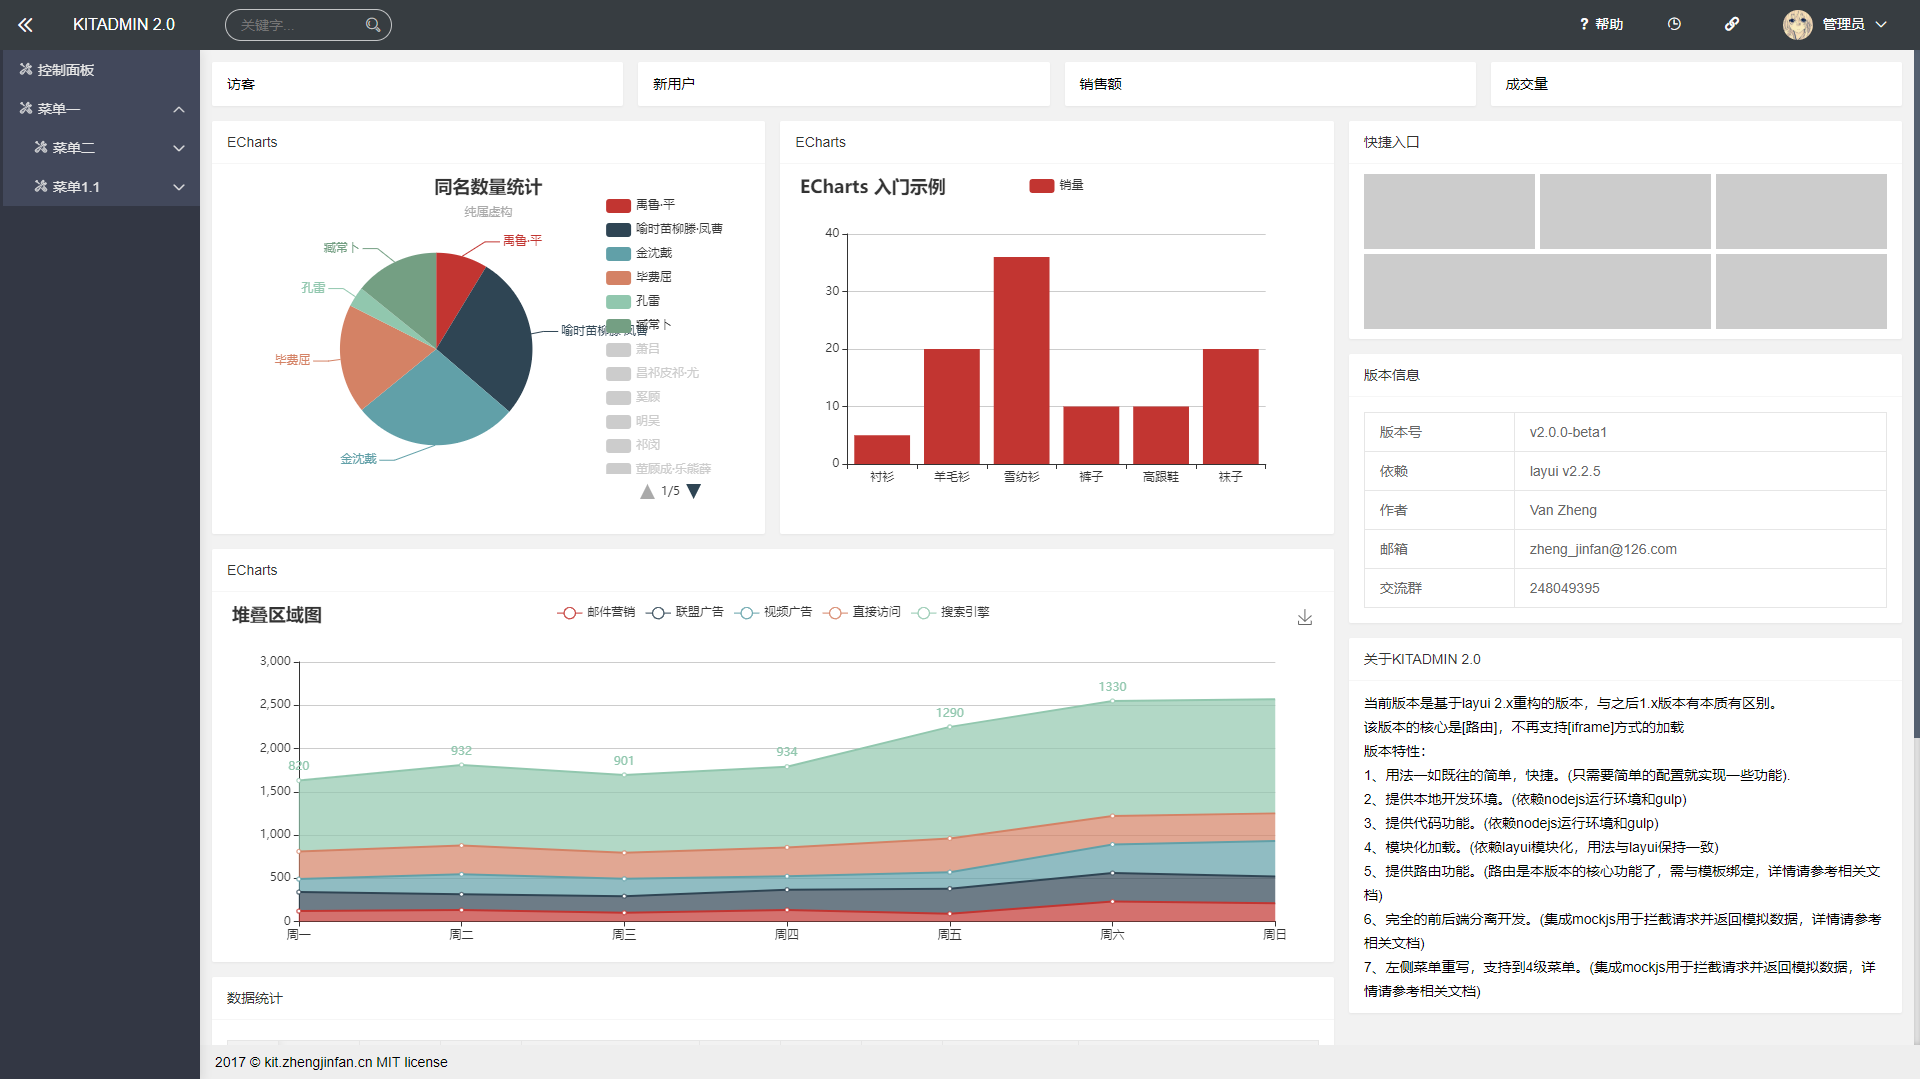Screen dimensions: 1920x1079
Task: Click the tallest 雪纺衫 bar in the bar chart
Action: [1021, 360]
